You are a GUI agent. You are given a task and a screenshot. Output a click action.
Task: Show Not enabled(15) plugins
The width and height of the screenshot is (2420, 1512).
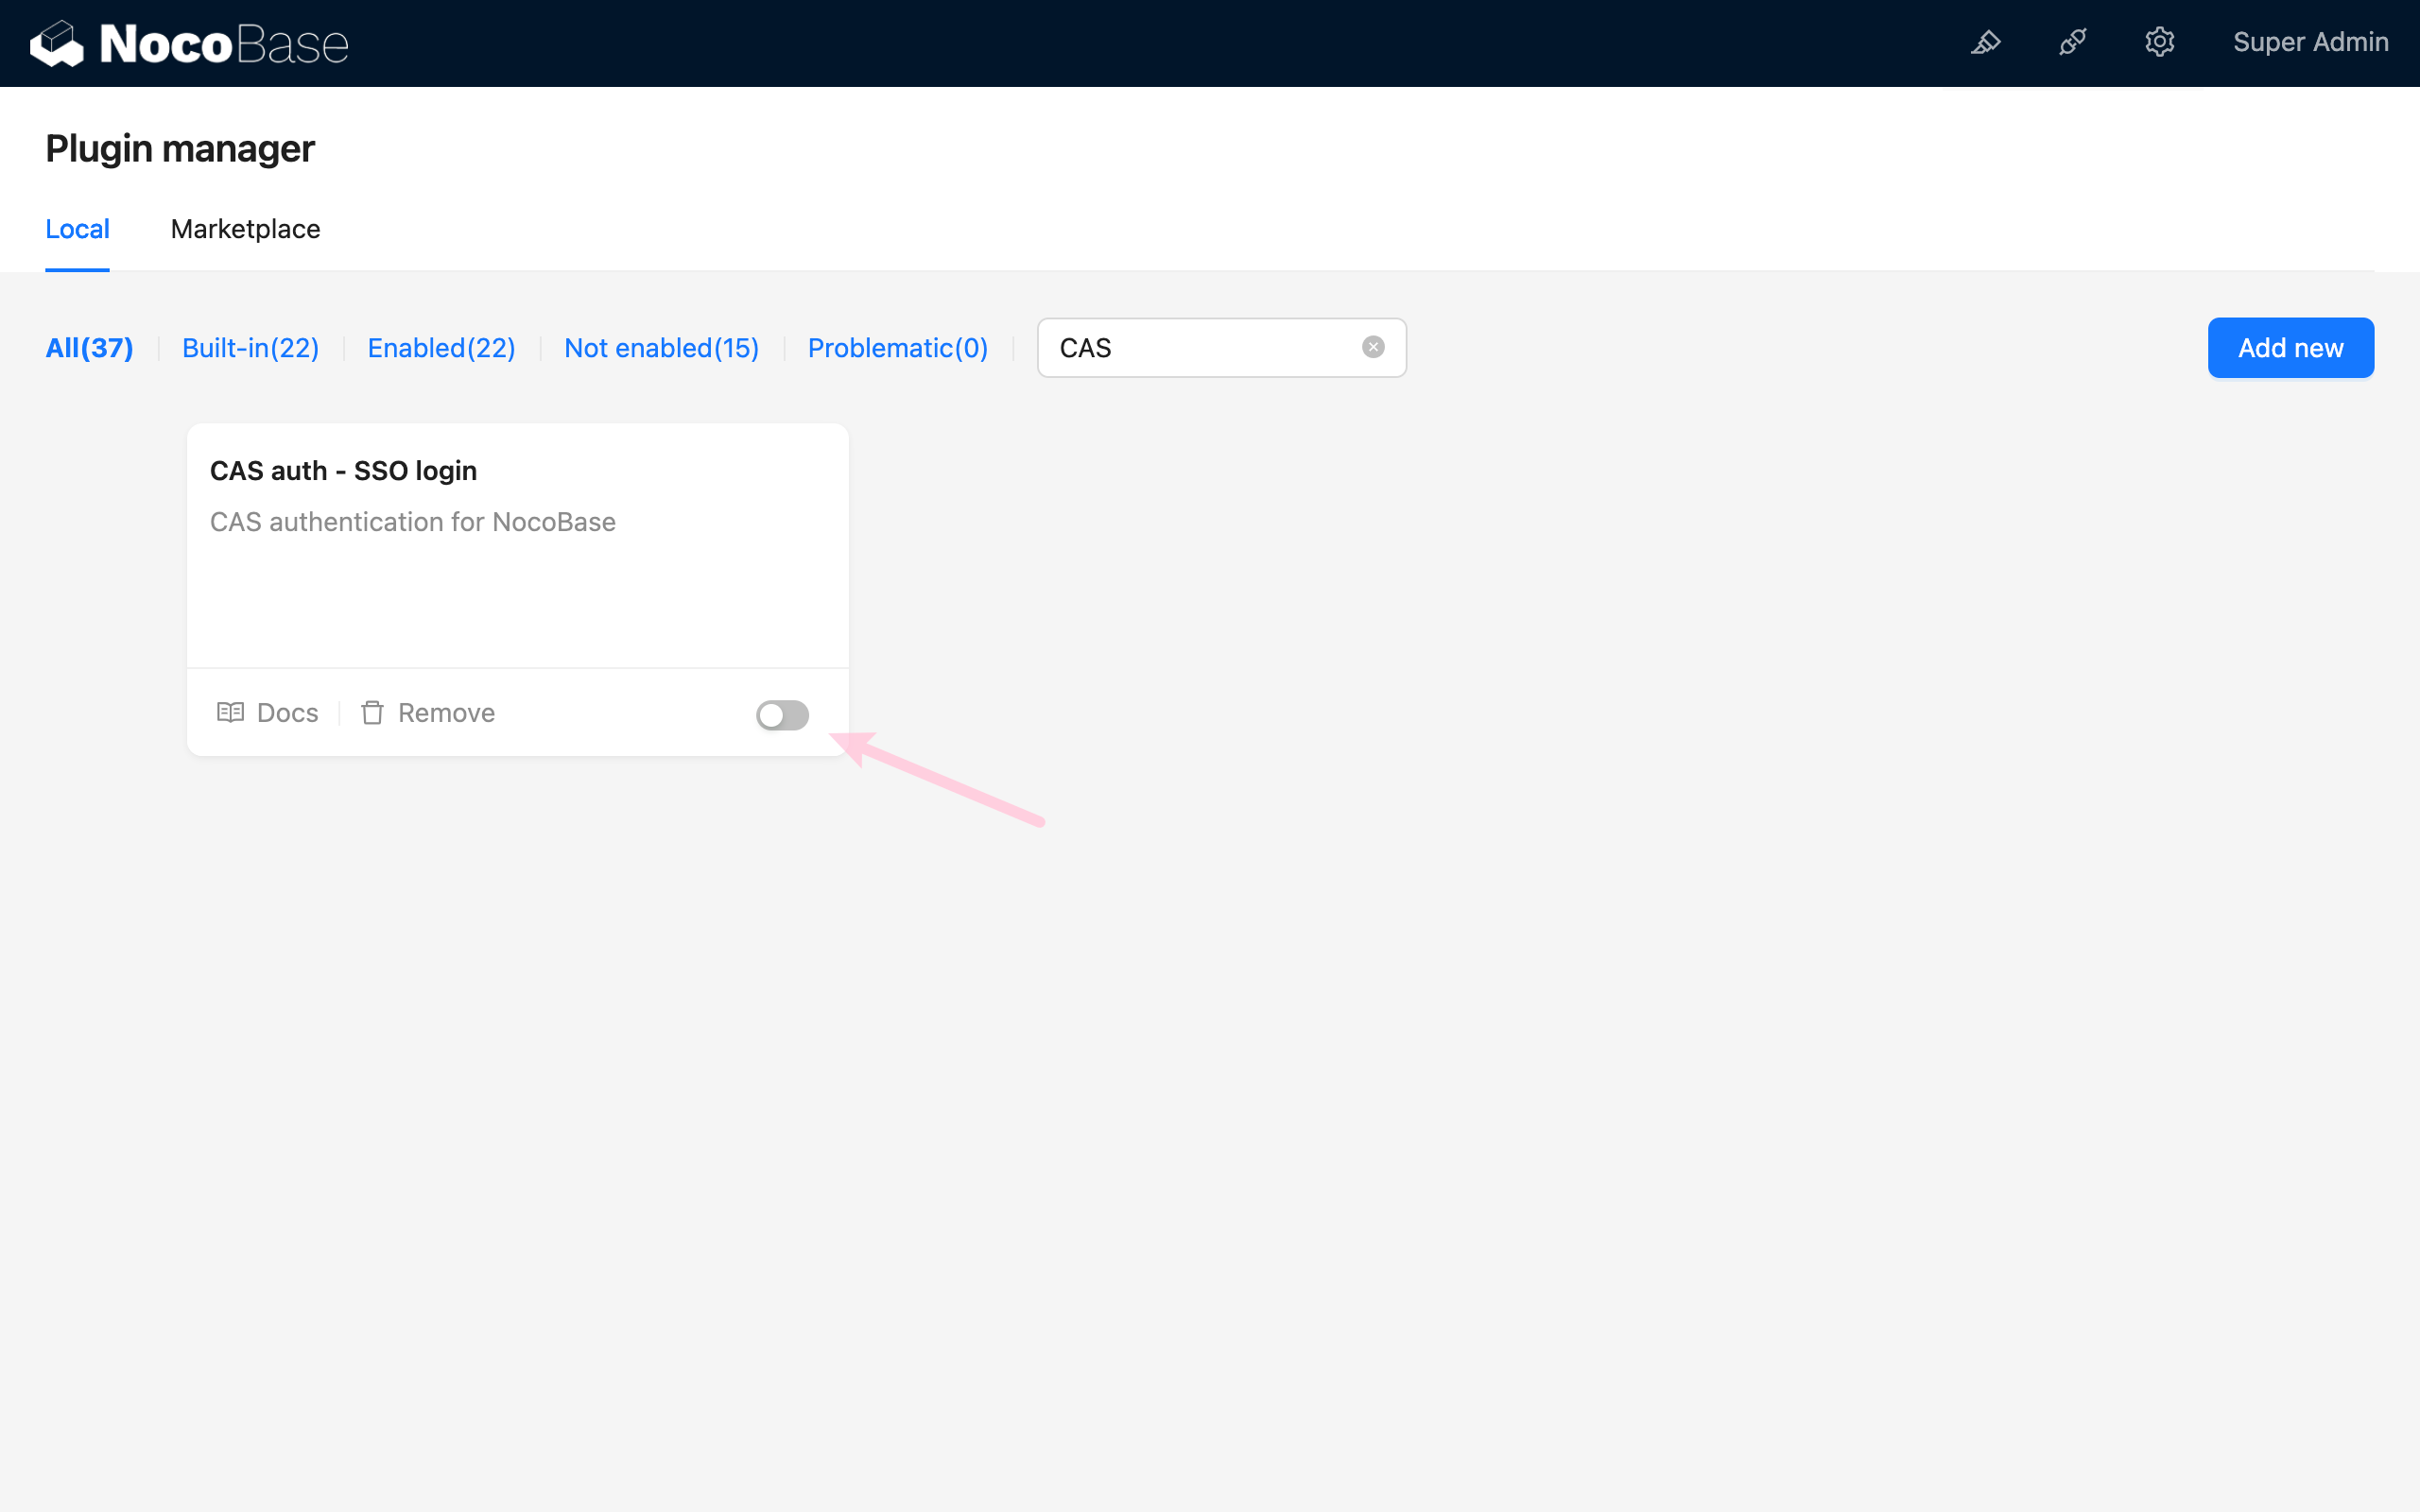pyautogui.click(x=661, y=348)
